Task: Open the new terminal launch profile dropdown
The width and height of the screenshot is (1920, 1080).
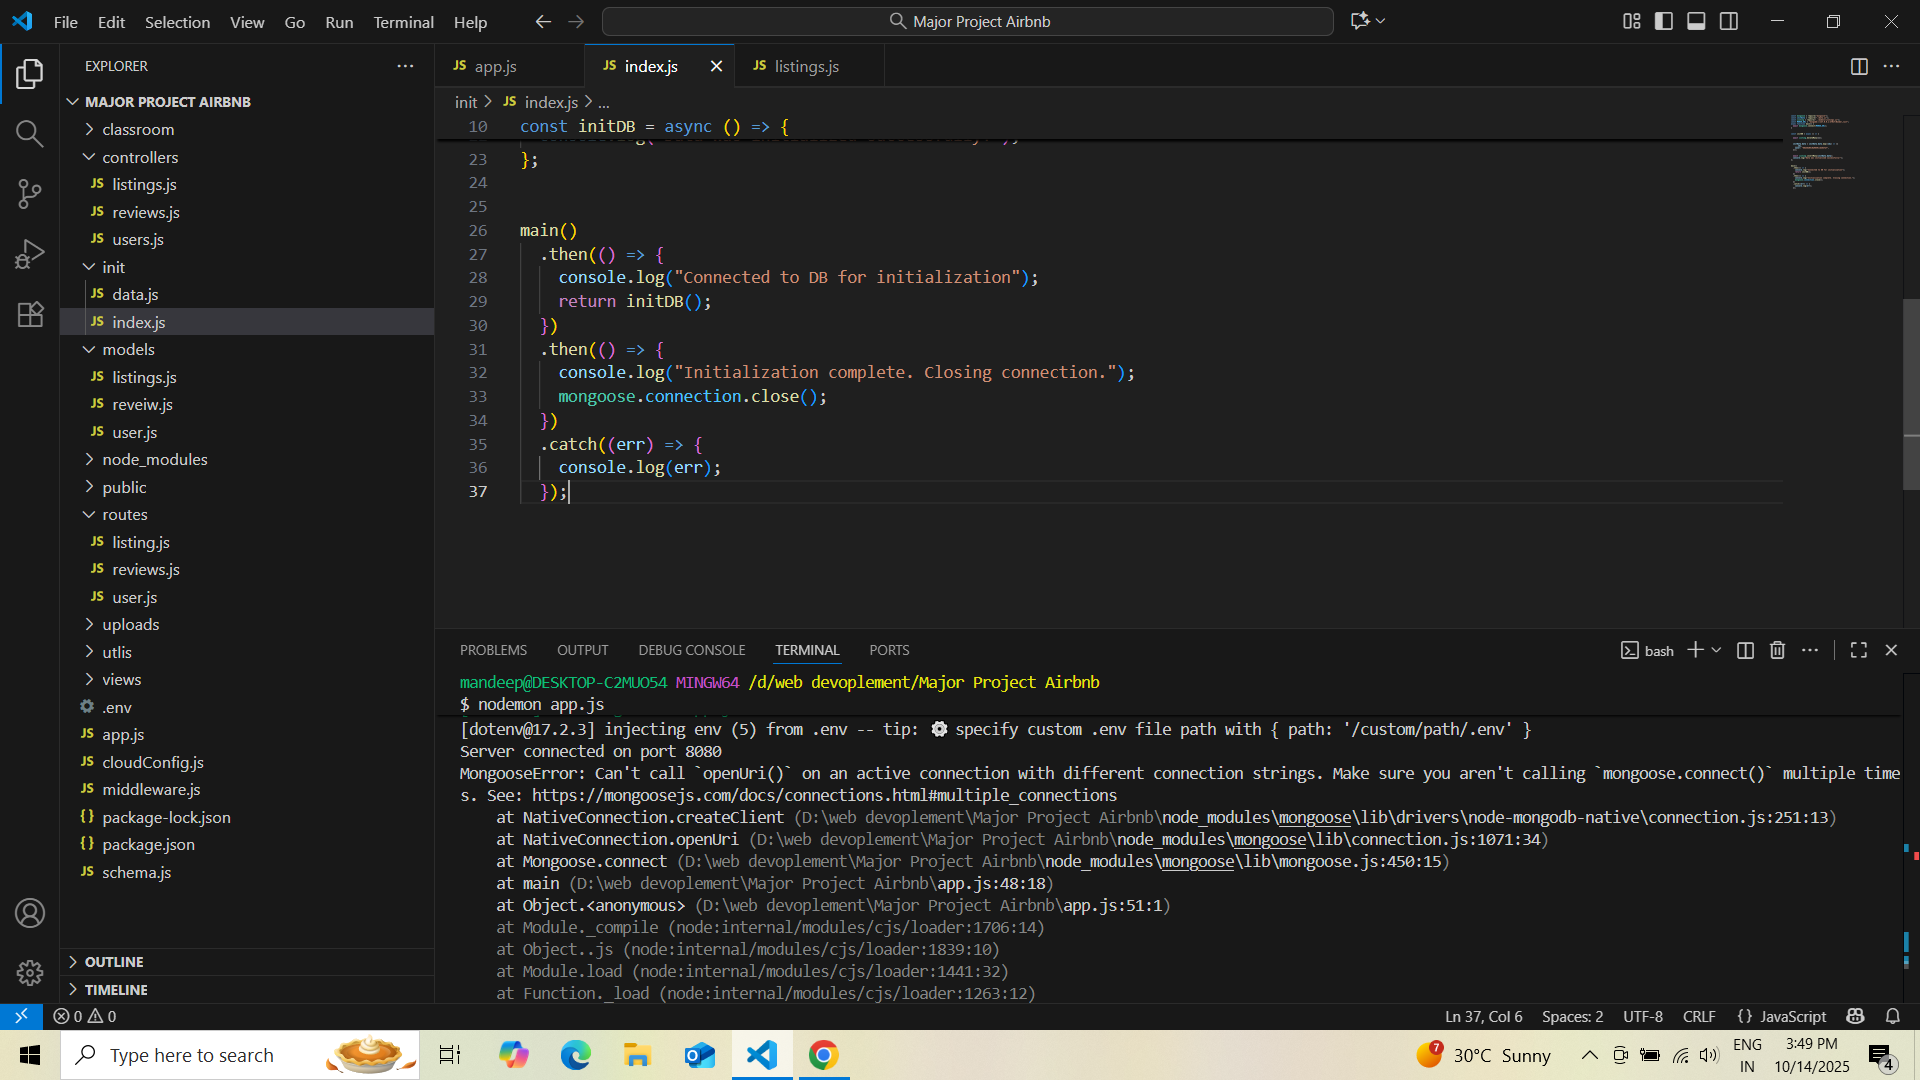Action: click(1717, 650)
